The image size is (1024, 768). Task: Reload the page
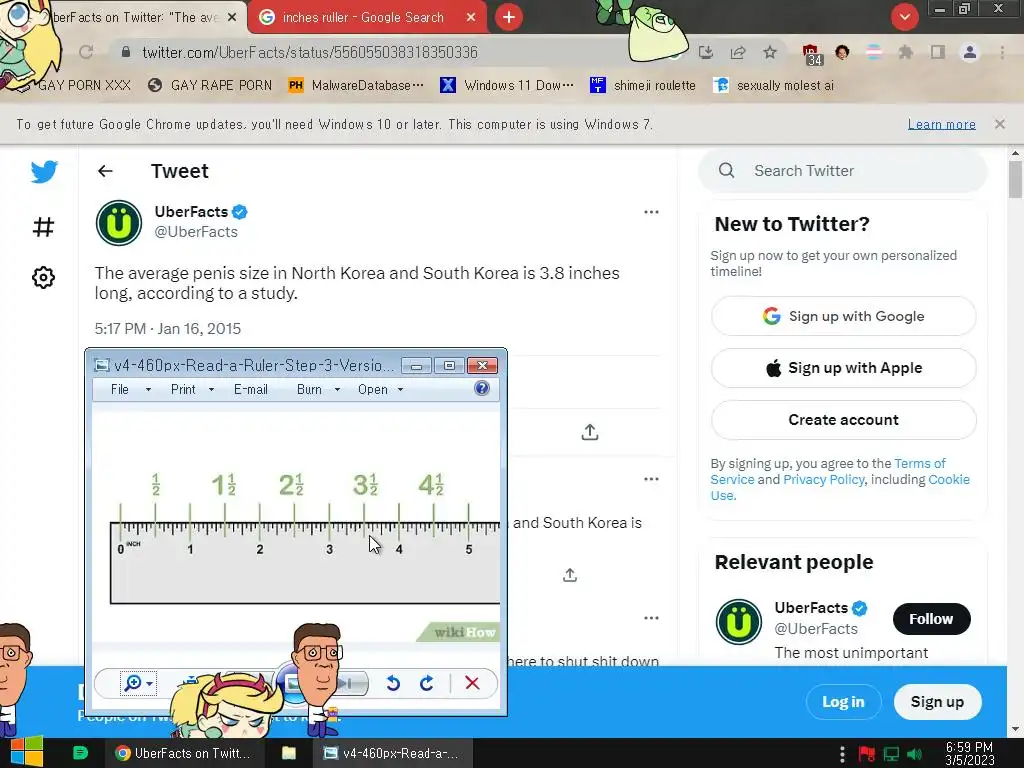[86, 52]
